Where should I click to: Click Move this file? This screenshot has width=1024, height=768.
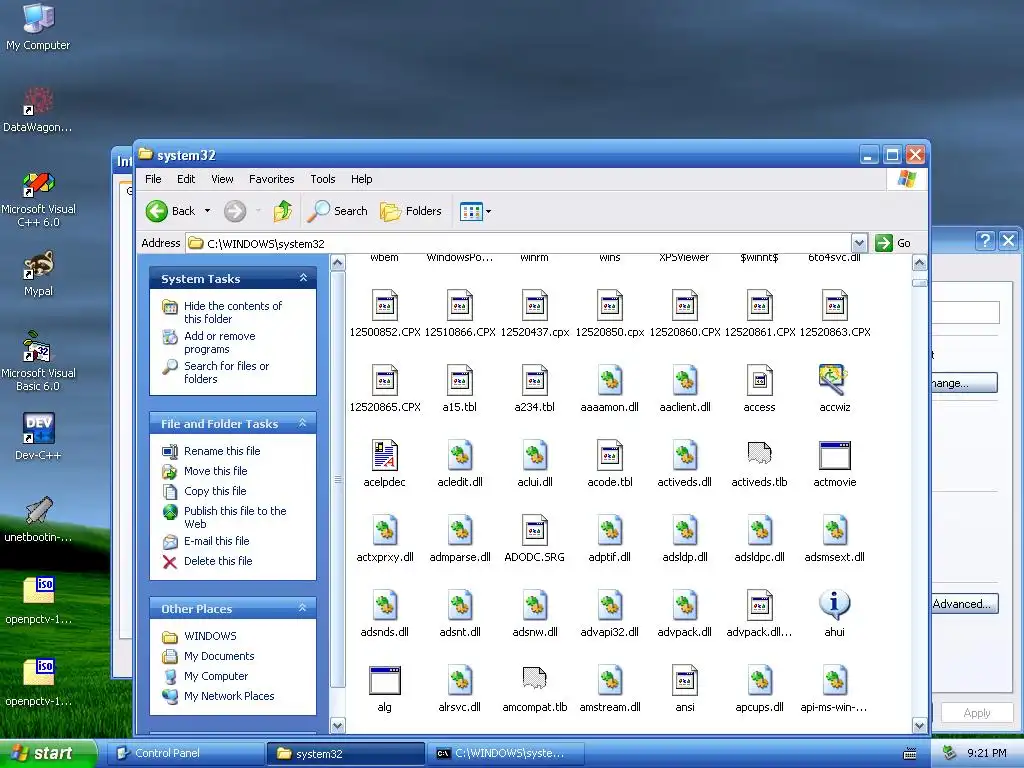216,471
